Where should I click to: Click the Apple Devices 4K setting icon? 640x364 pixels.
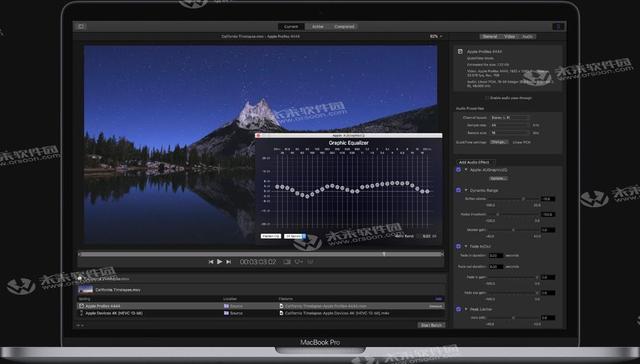(81, 313)
